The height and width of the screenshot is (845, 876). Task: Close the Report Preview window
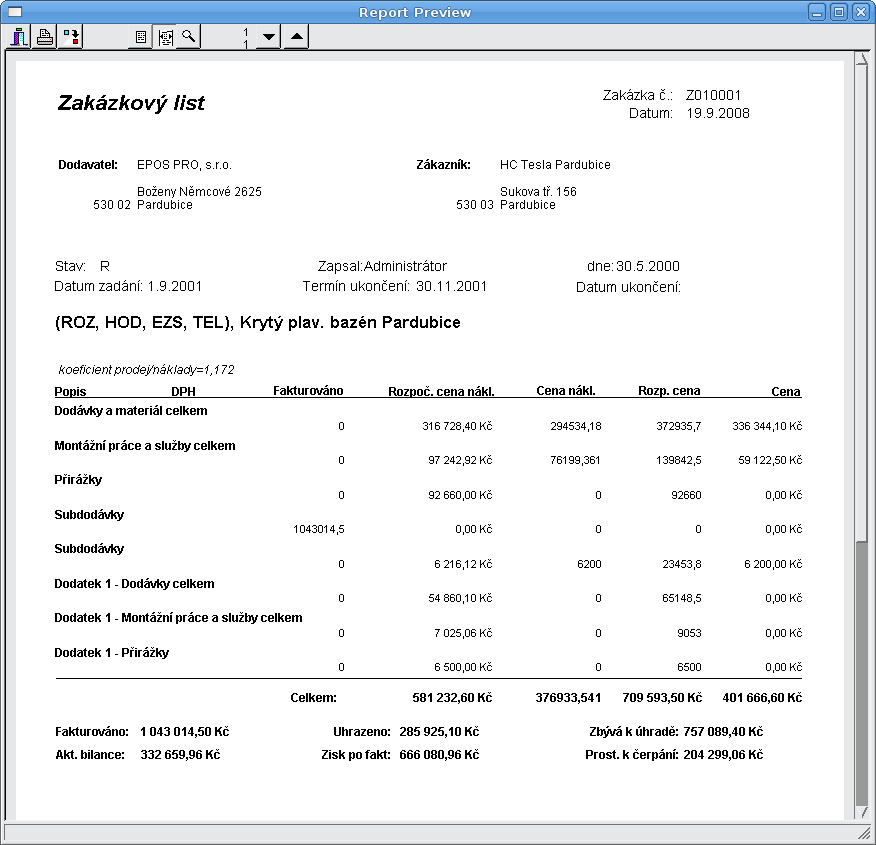[860, 12]
